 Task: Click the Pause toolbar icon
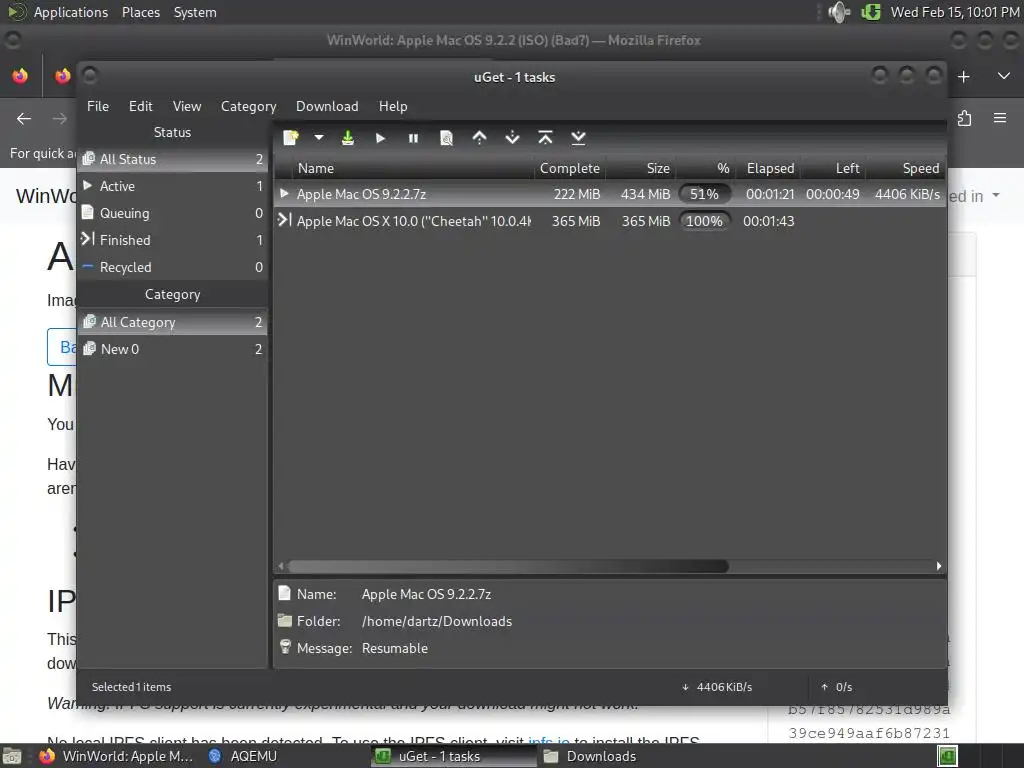413,138
